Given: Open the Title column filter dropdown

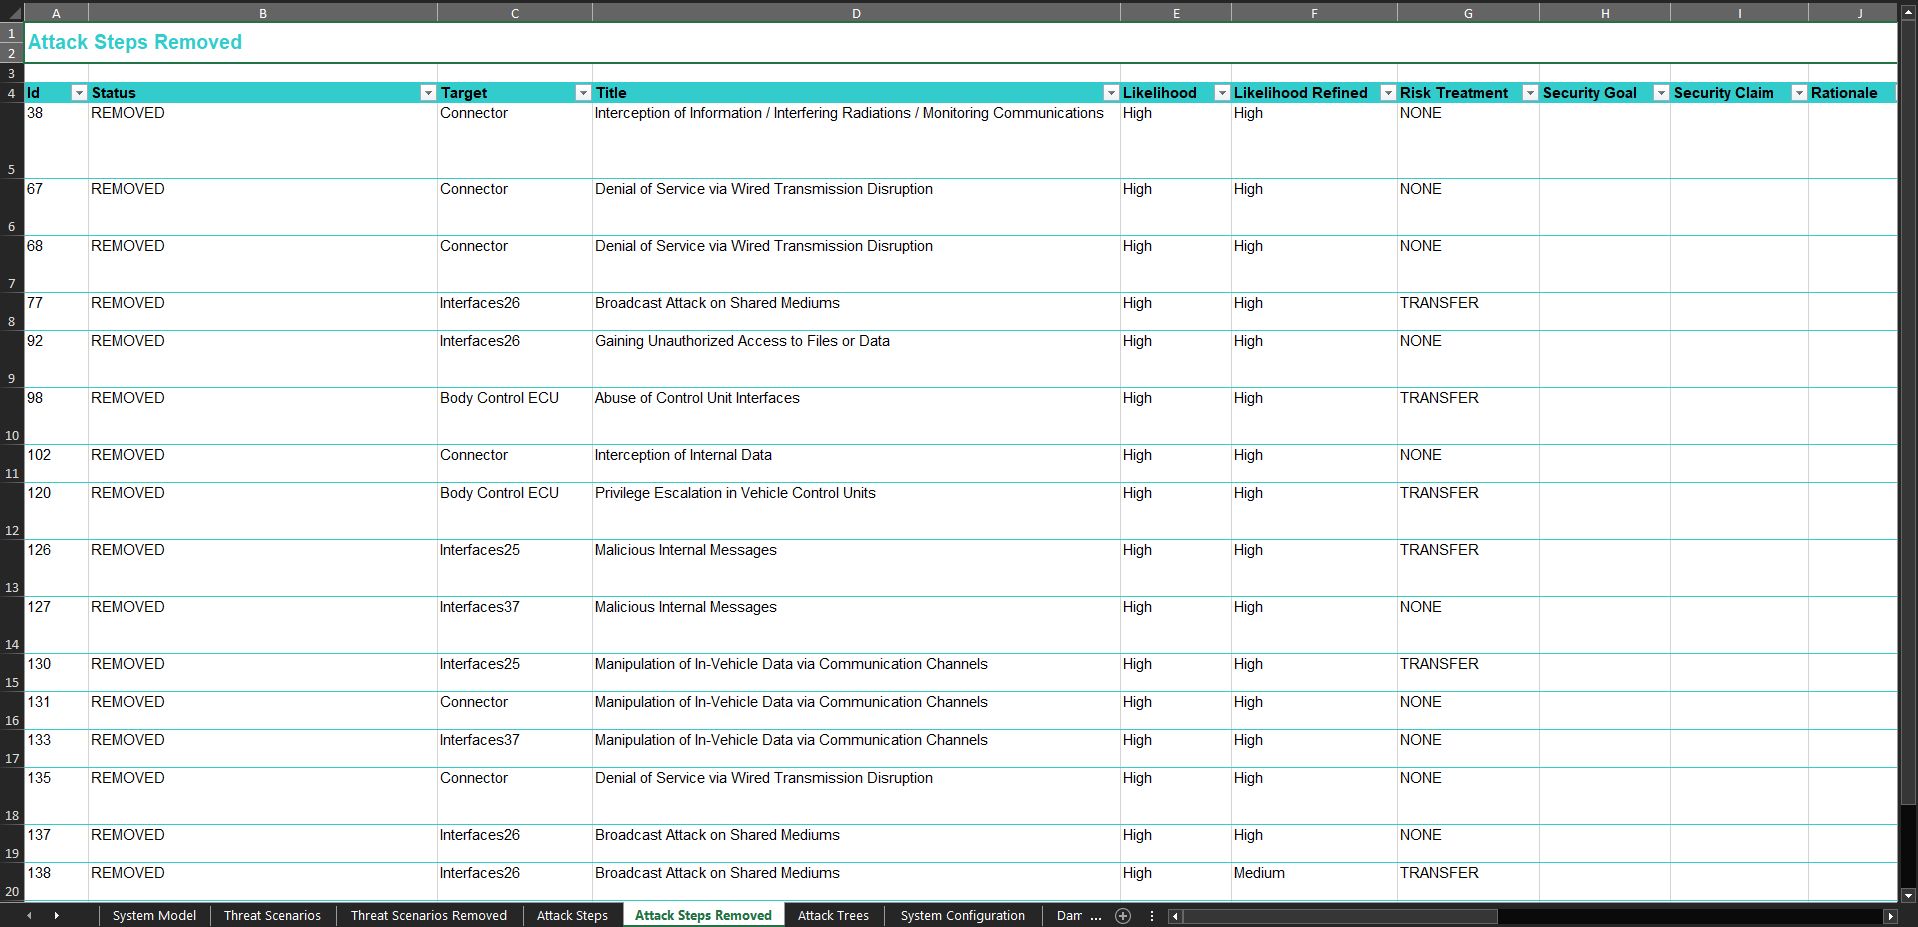Looking at the screenshot, I should [1110, 93].
